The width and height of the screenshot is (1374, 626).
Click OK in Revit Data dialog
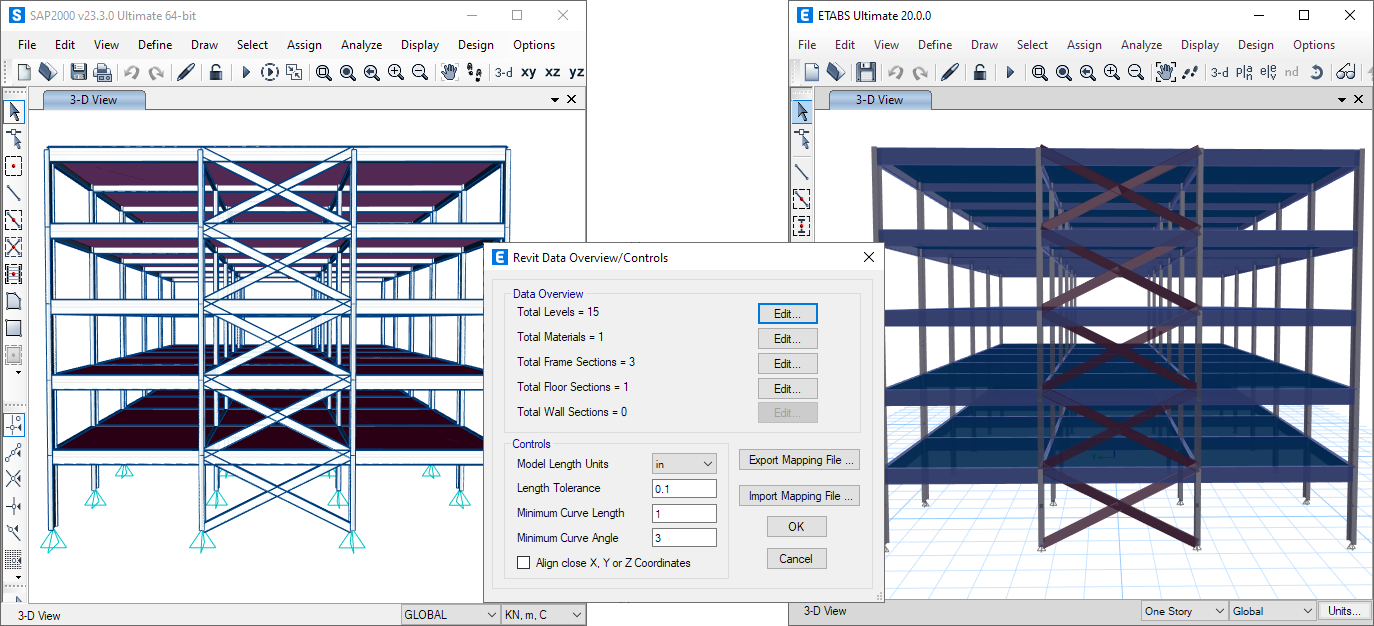(796, 527)
